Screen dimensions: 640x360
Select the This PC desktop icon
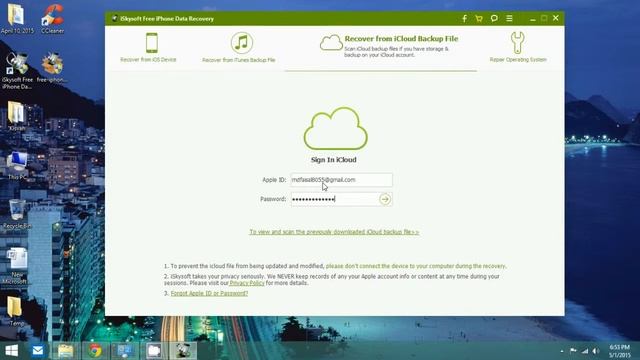click(x=17, y=166)
